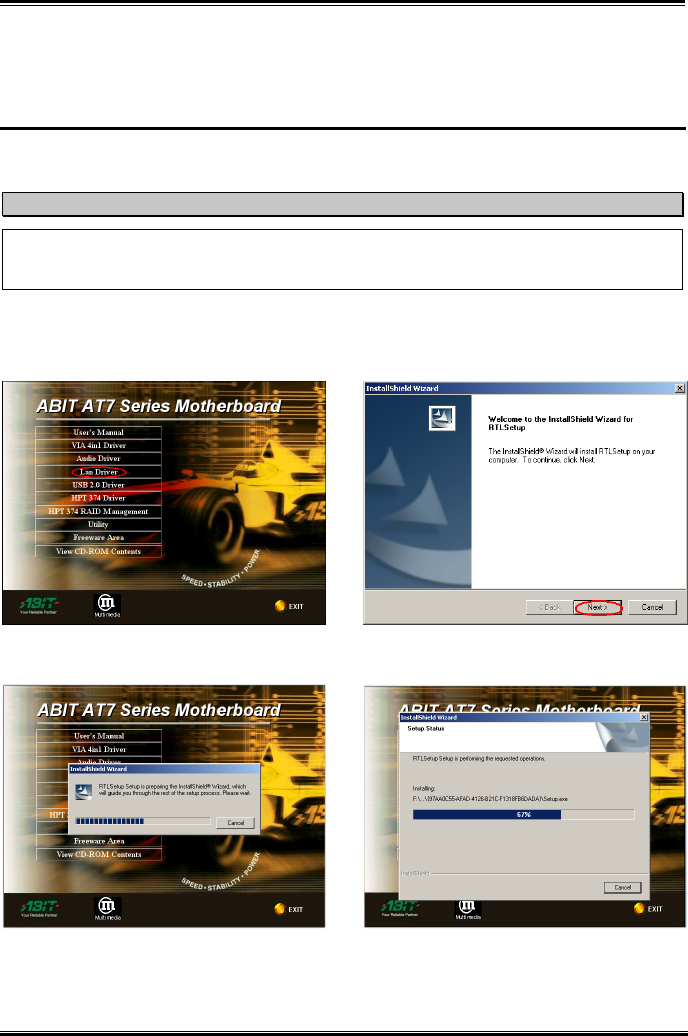Click the 'Welcome to the InstallShield Wizard for RTLSetup' heading
This screenshot has height=1036, width=688.
560,423
